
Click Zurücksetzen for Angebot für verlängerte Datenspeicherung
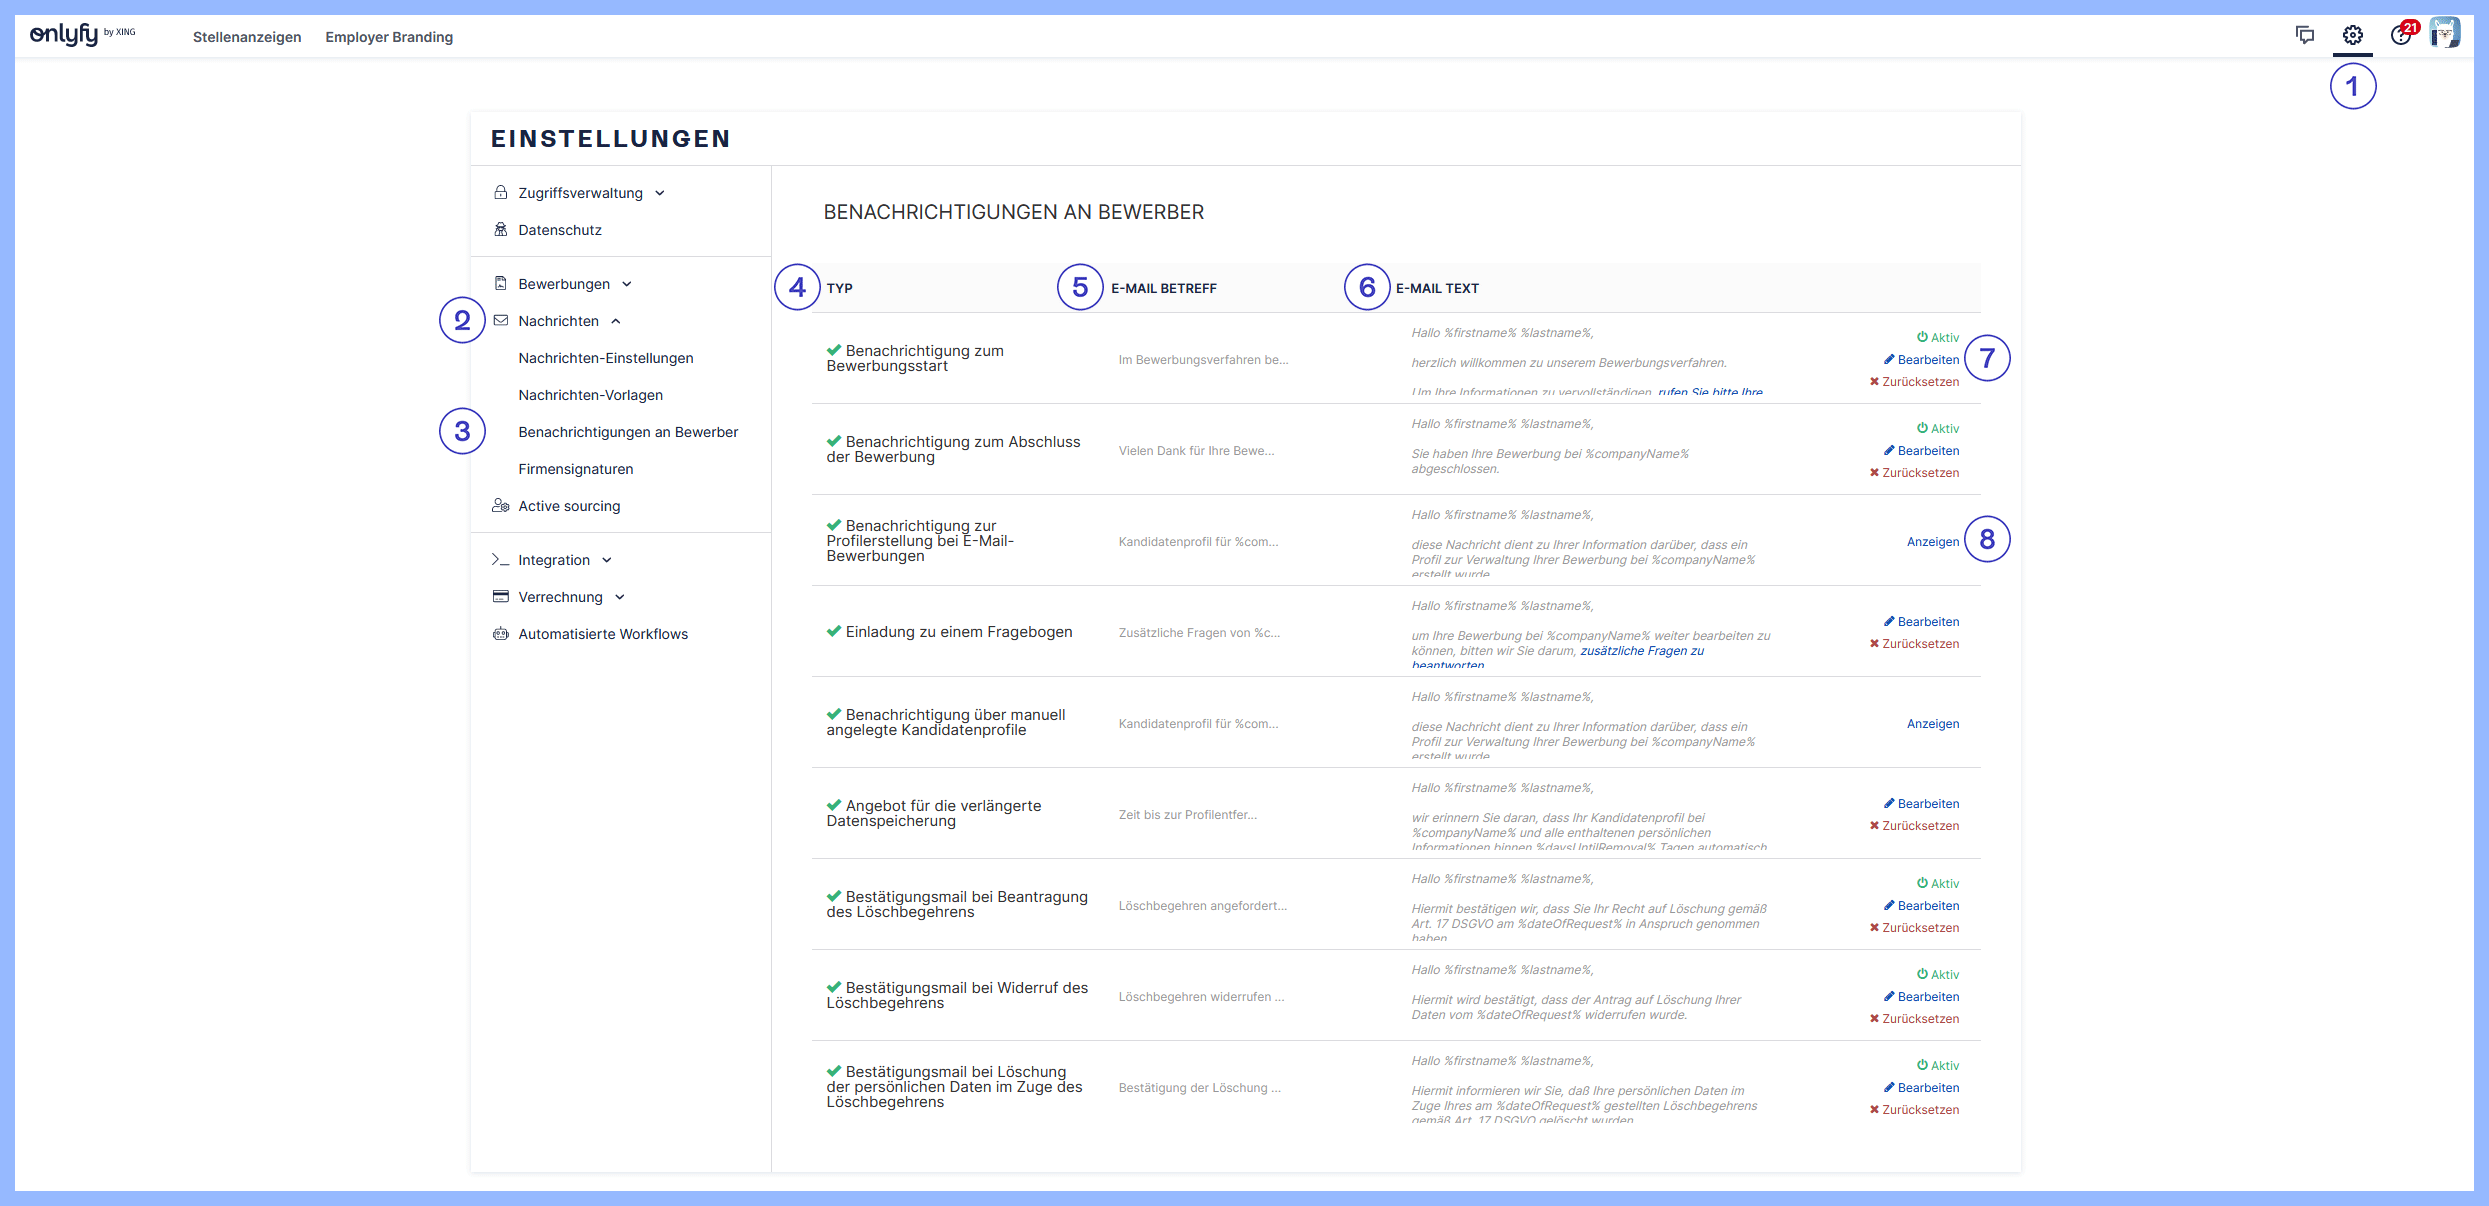point(1914,826)
